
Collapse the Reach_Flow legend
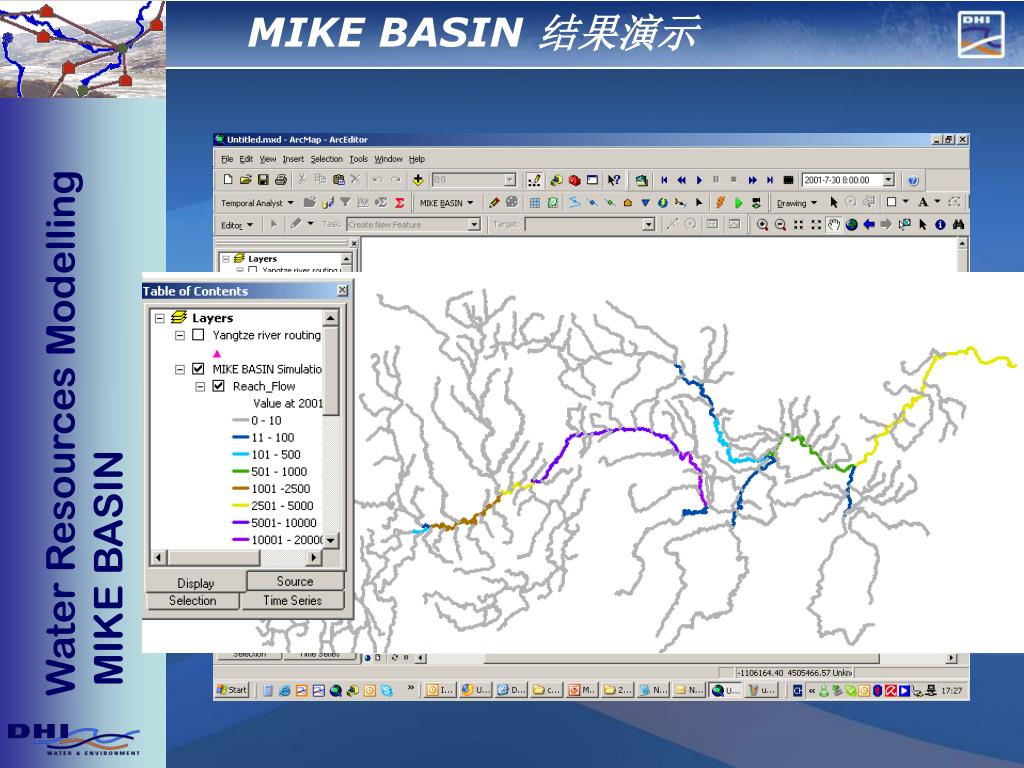tap(200, 387)
